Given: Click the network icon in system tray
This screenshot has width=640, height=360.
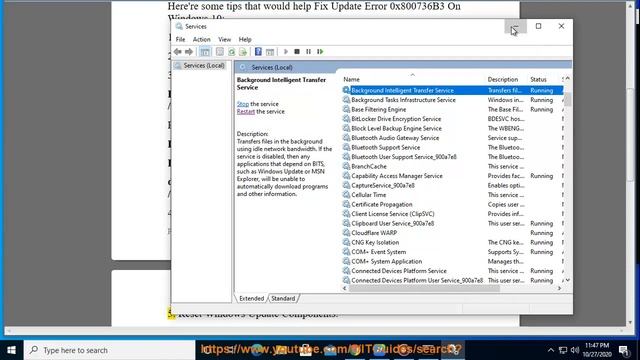Looking at the screenshot, I should 563,350.
